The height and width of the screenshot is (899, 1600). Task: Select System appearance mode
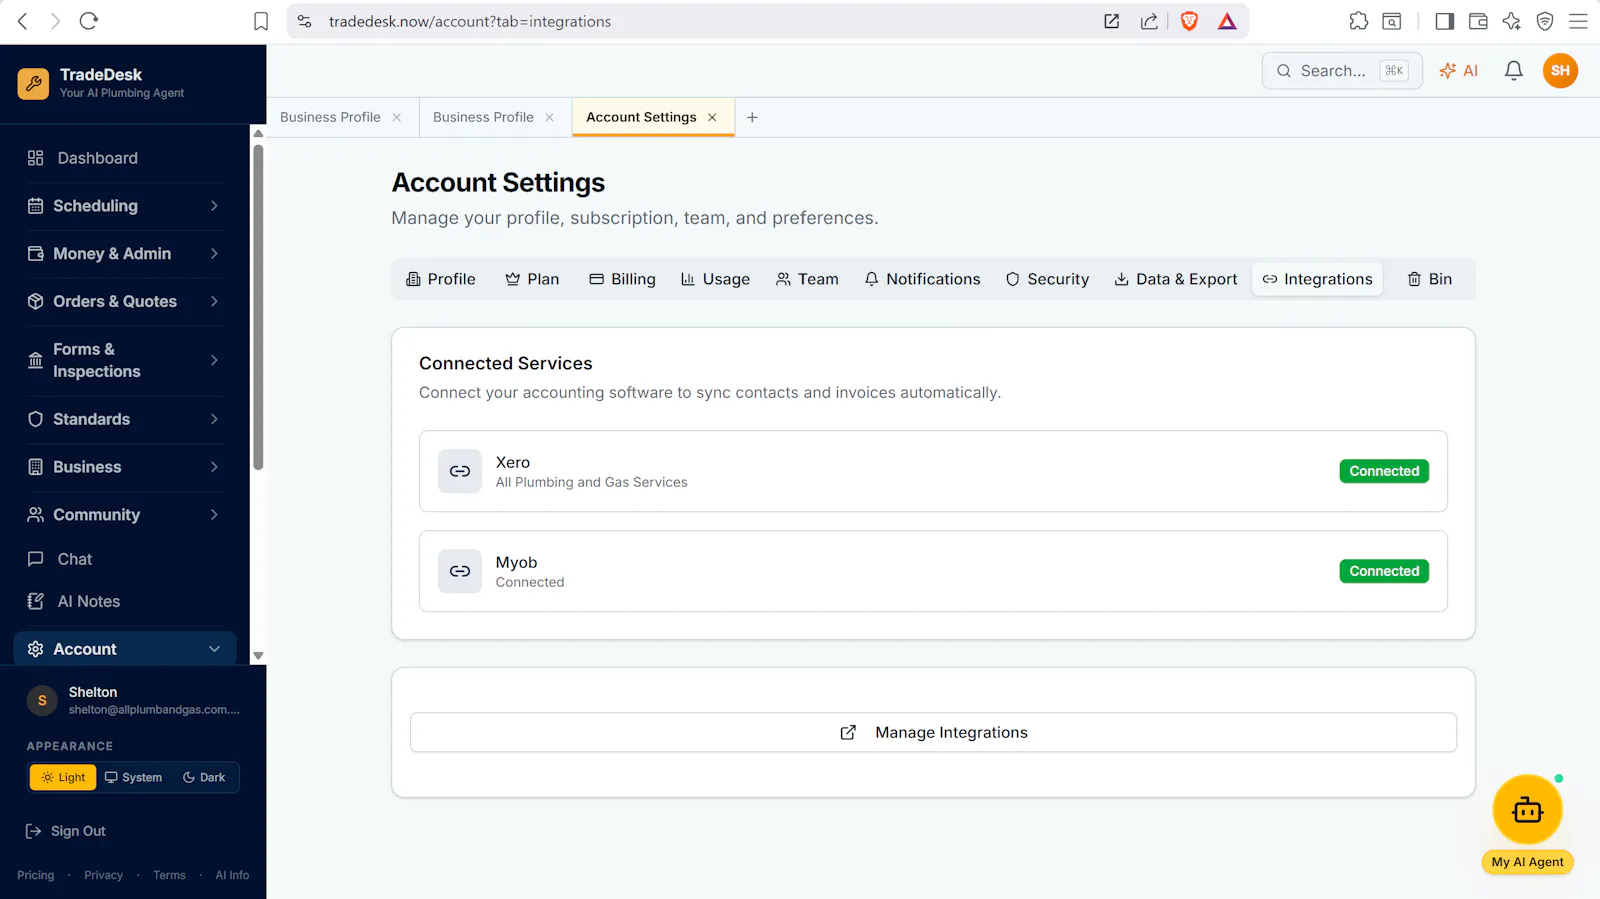point(133,777)
